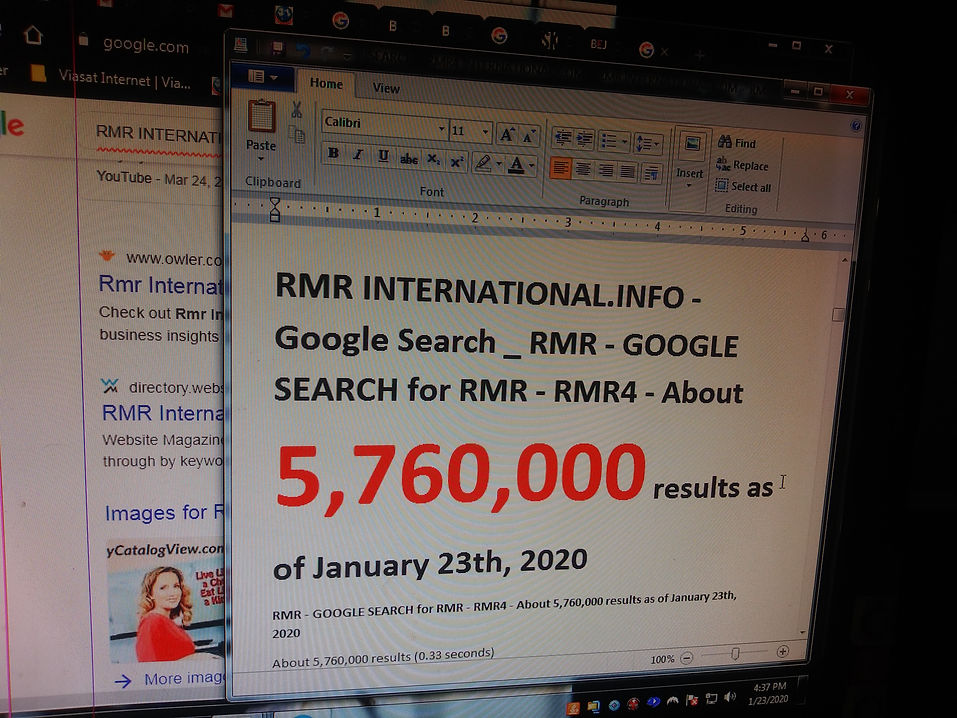
Task: Click the network tray icon
Action: [x=711, y=698]
